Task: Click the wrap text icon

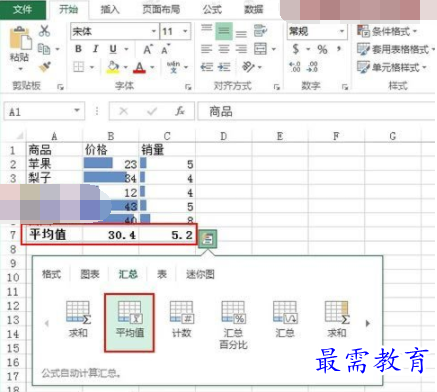Action: coord(260,31)
